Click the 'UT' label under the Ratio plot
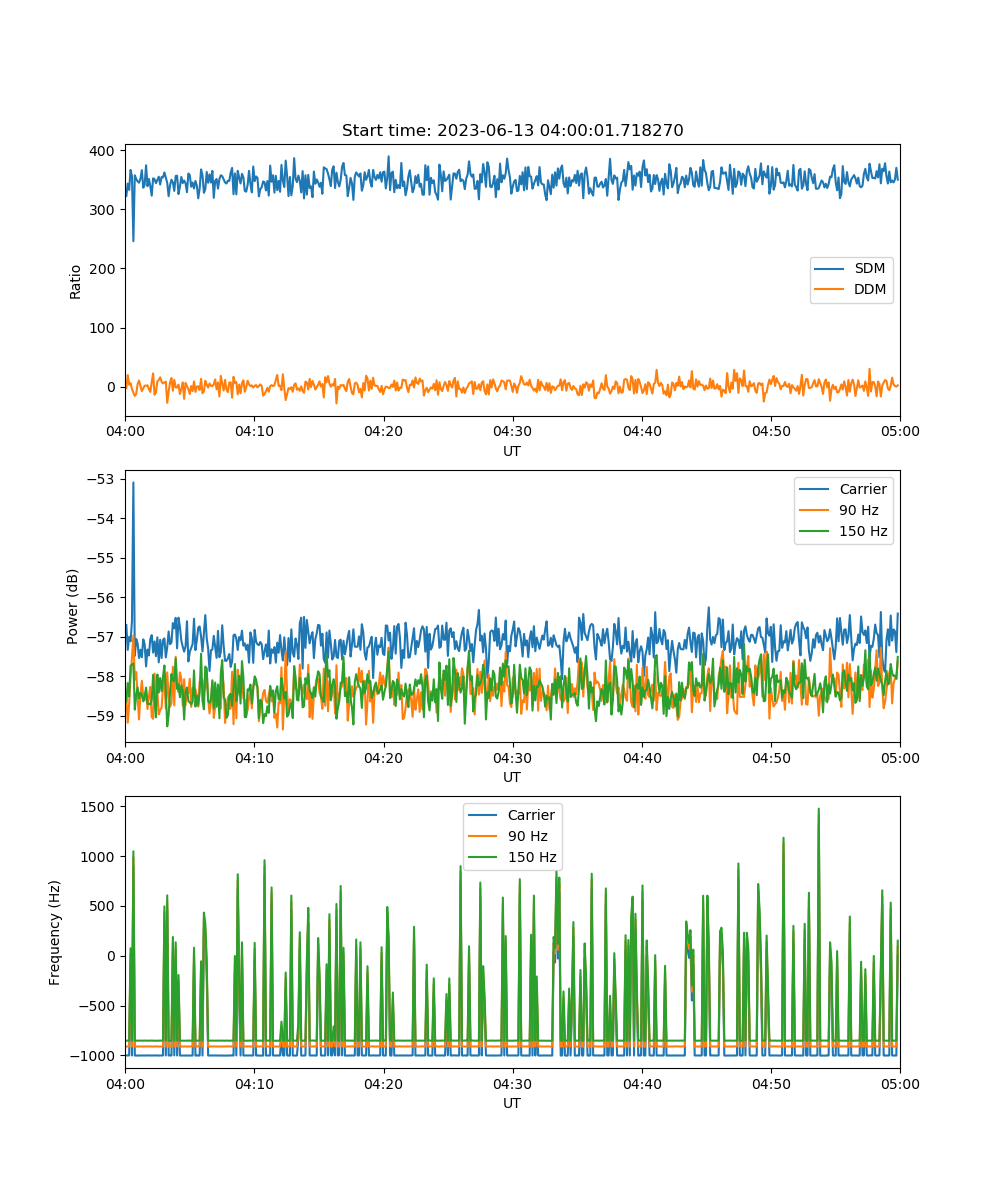The height and width of the screenshot is (1200, 1000). [x=512, y=451]
